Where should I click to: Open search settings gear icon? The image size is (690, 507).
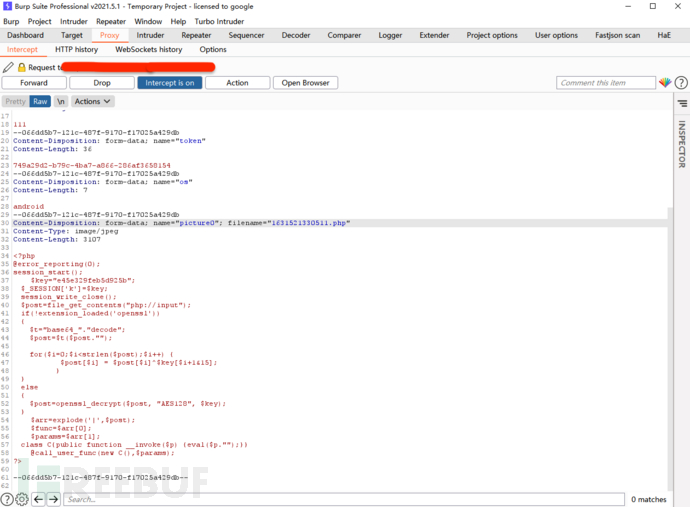pos(22,499)
